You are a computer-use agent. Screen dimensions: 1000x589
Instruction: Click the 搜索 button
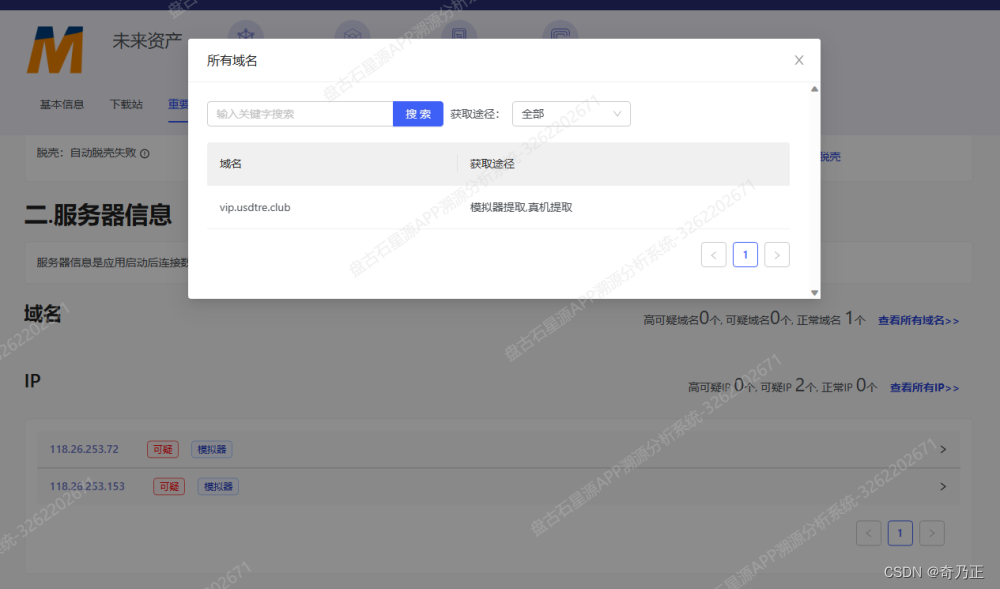pos(418,114)
